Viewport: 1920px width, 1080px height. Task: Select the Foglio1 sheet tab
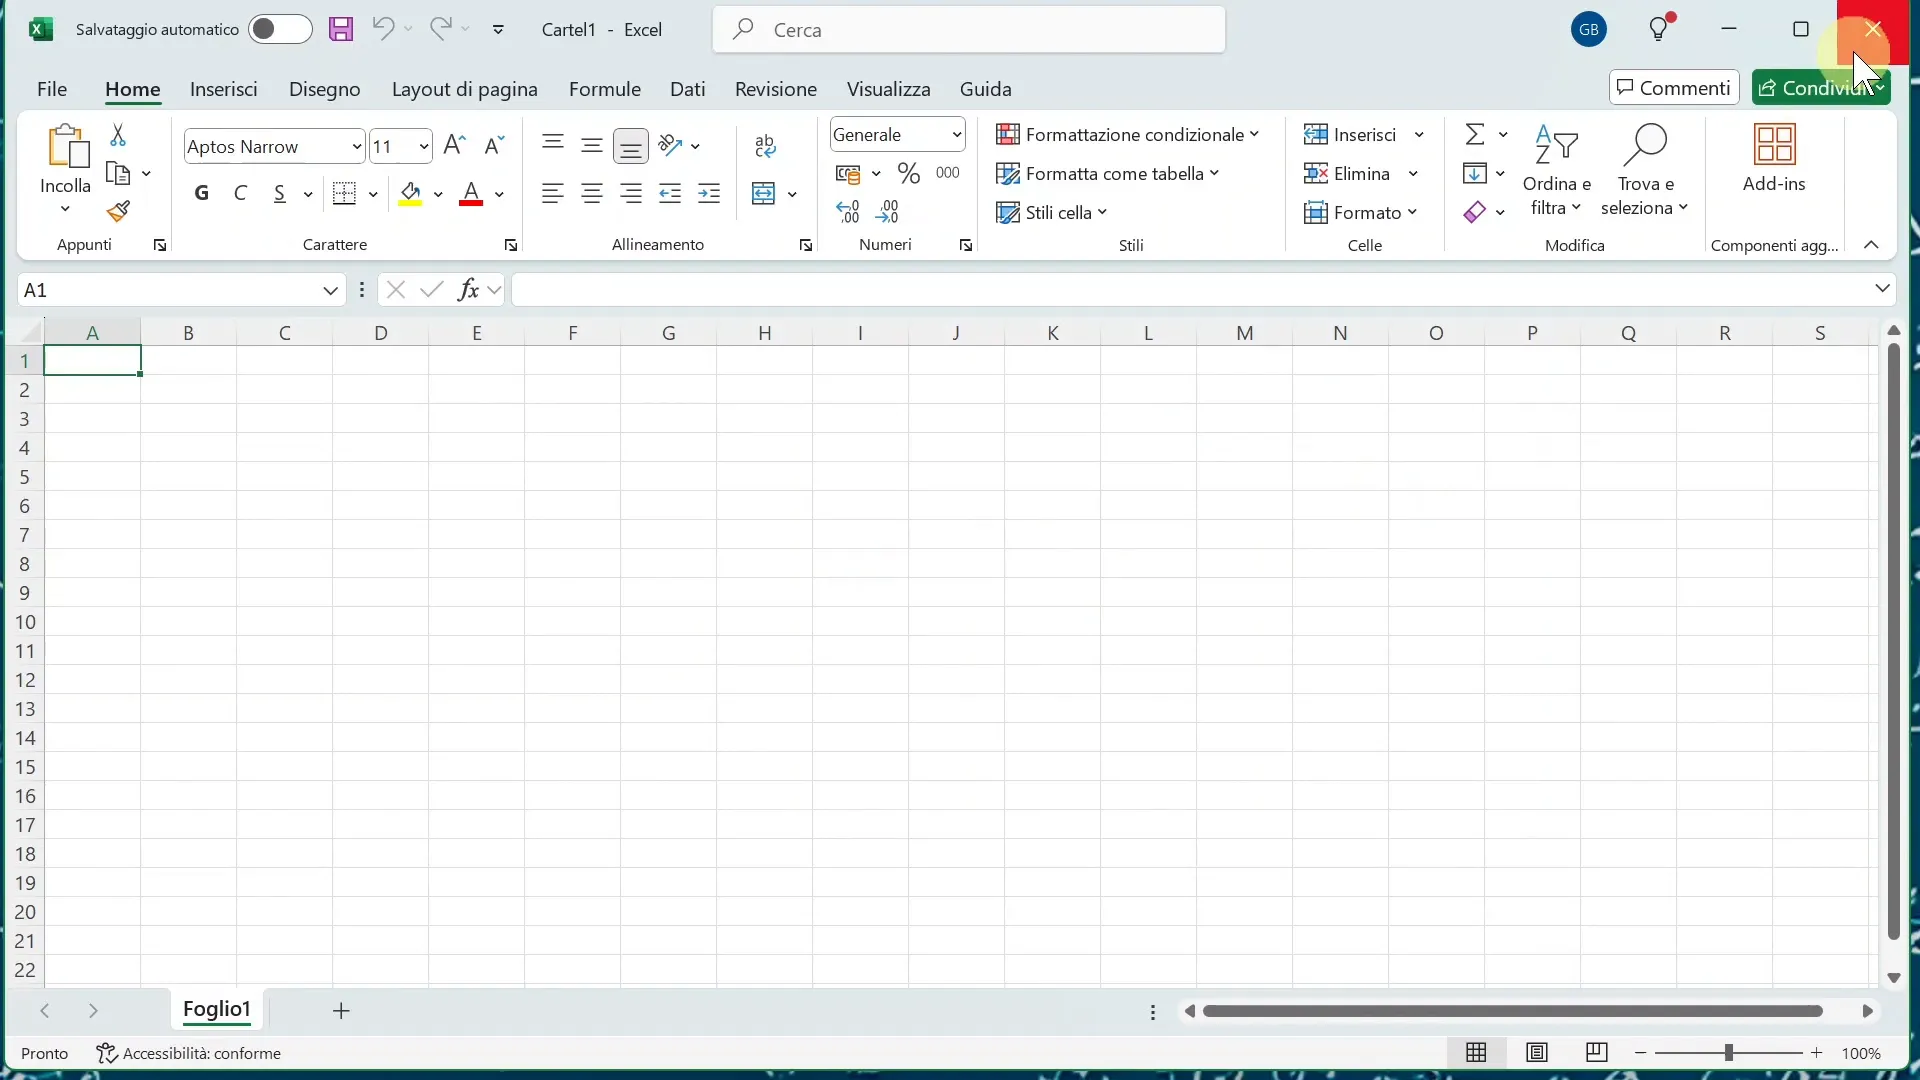217,1011
